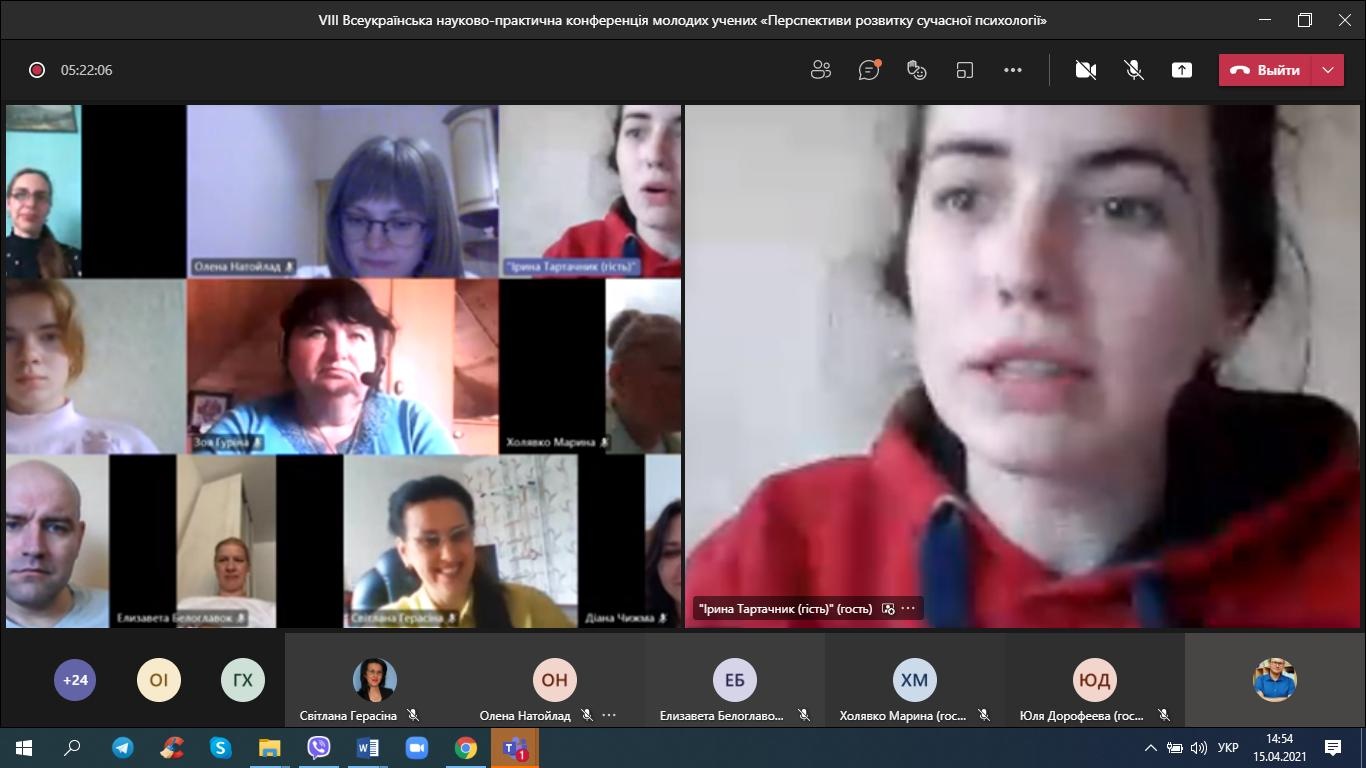Switch to Microsoft Word on taskbar

pos(368,748)
